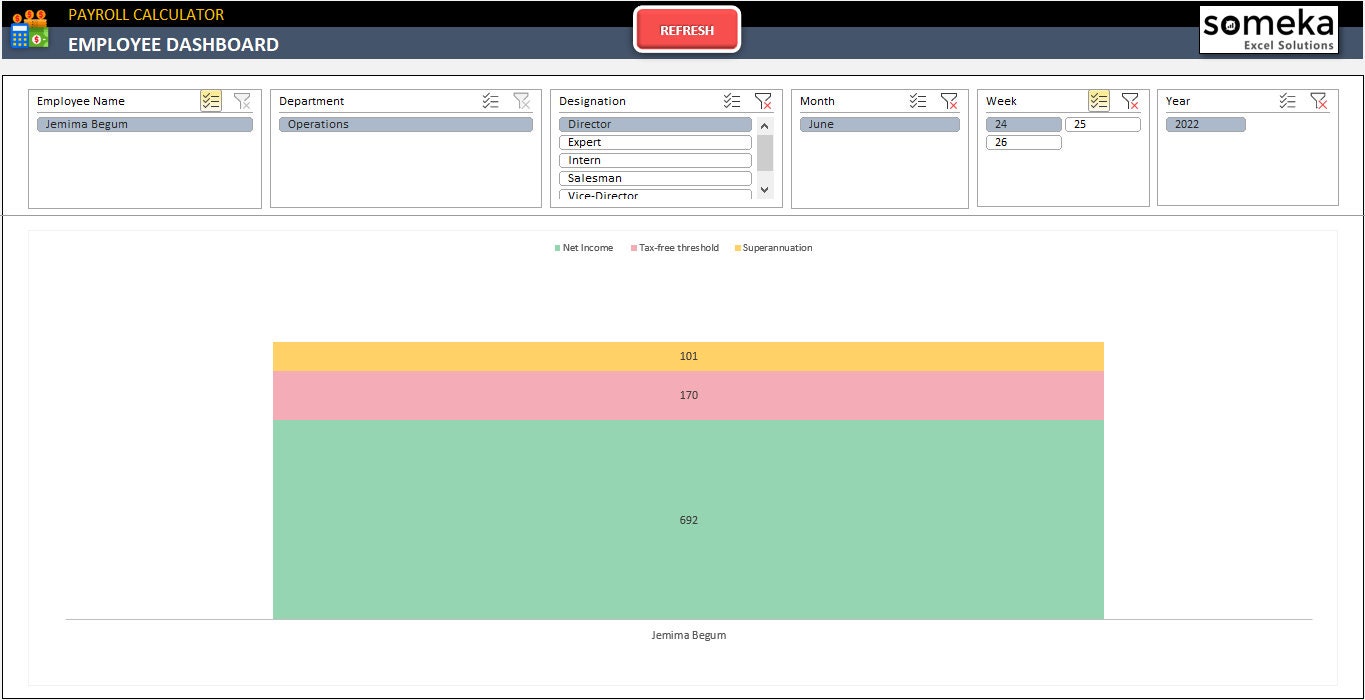Select Salesman designation item
1365x700 pixels.
tap(655, 178)
